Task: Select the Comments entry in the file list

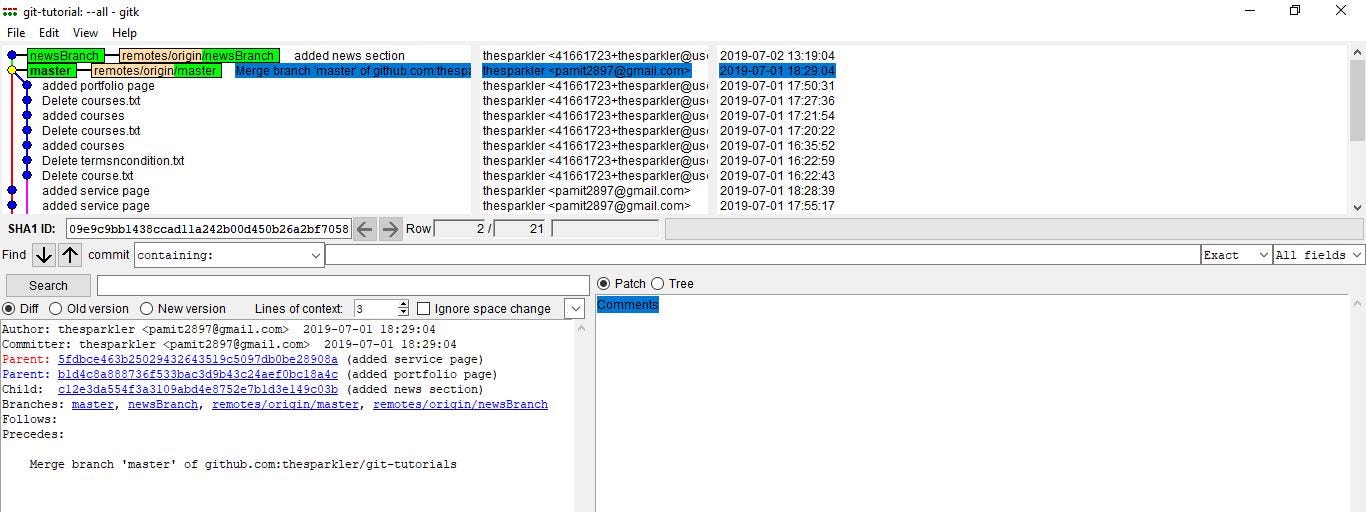Action: (x=628, y=305)
